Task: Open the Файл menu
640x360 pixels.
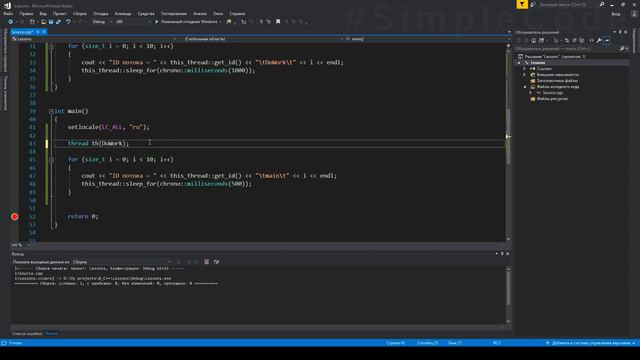Action: tap(8, 13)
